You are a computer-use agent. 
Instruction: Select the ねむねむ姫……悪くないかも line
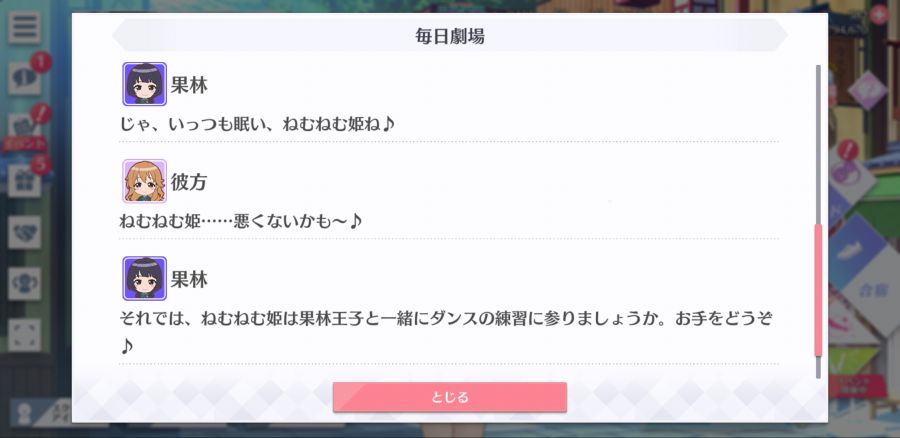tap(241, 220)
